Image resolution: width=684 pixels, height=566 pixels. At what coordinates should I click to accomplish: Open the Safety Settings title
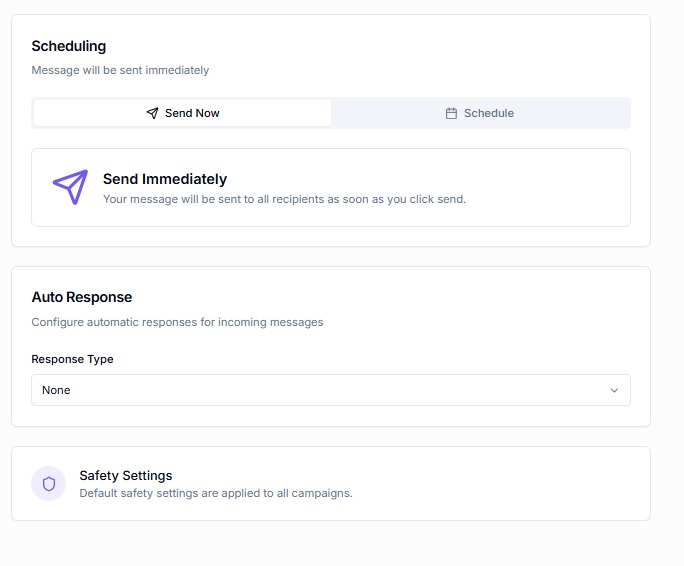[126, 475]
